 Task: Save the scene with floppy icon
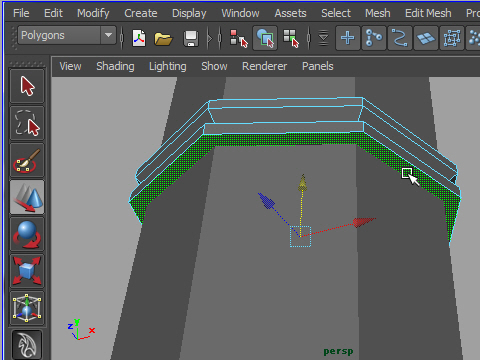191,39
